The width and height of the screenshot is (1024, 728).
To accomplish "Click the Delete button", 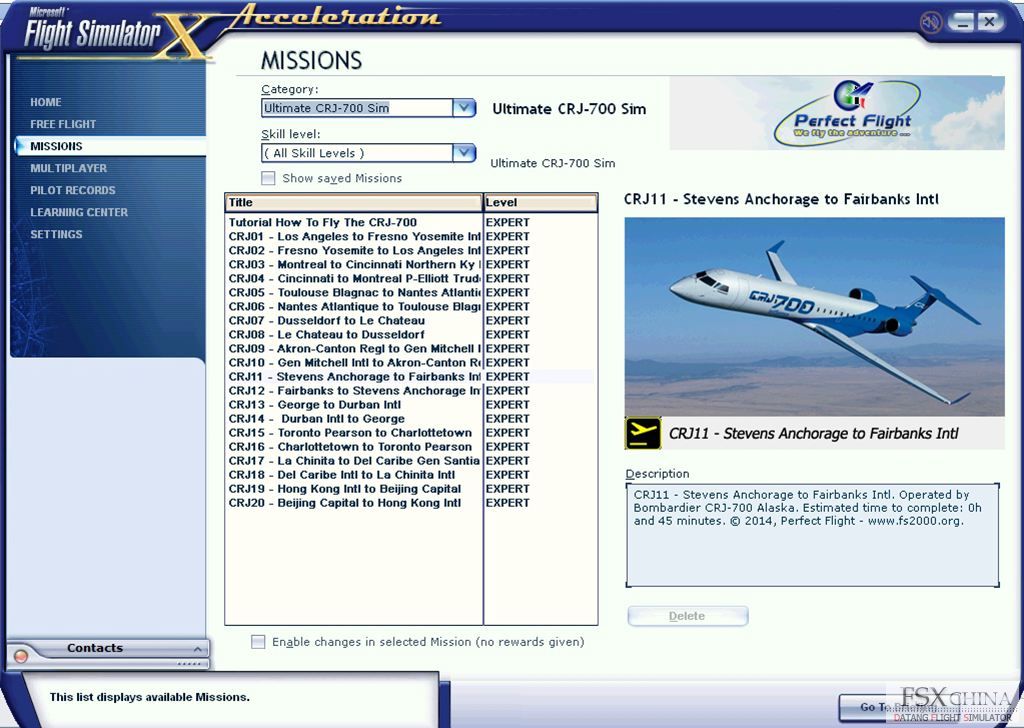I will [688, 616].
